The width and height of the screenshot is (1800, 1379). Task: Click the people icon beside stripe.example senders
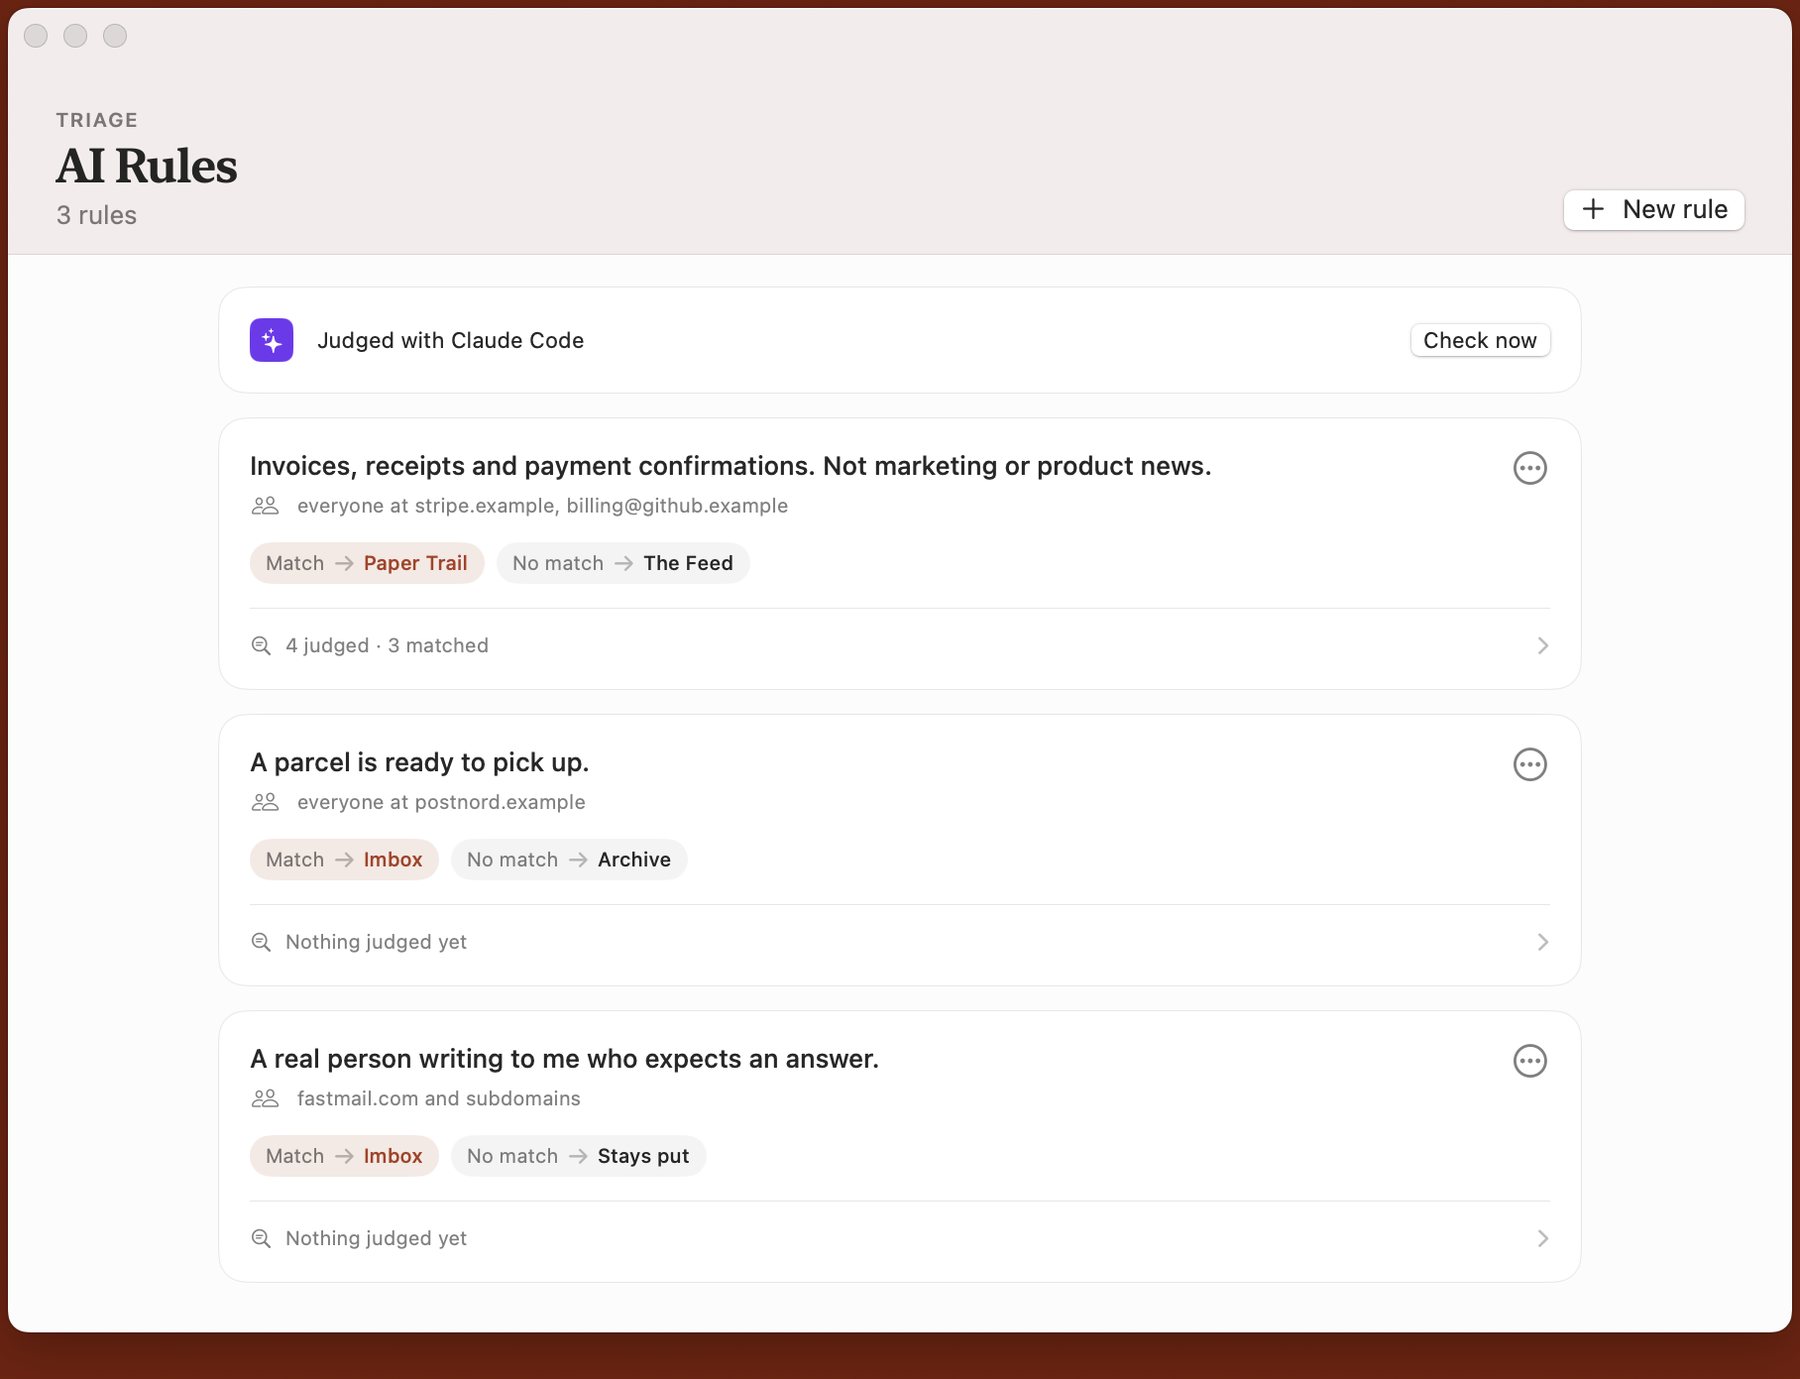click(265, 506)
